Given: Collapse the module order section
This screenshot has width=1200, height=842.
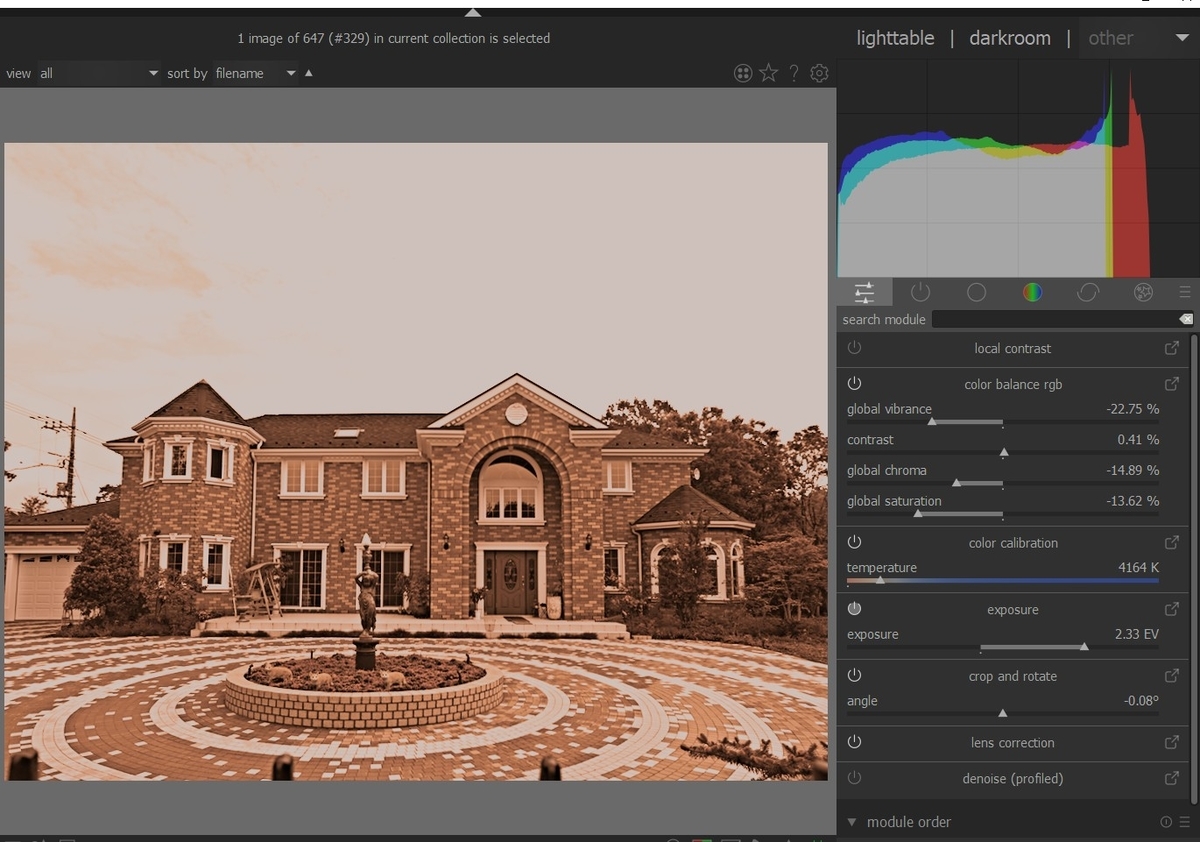Looking at the screenshot, I should click(852, 822).
